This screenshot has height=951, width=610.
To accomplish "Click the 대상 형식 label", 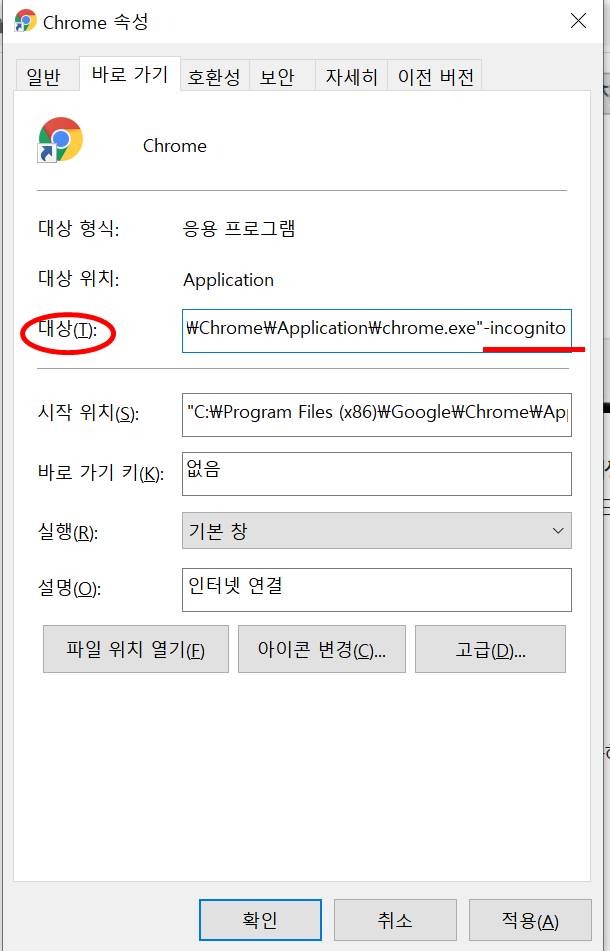I will tap(79, 229).
